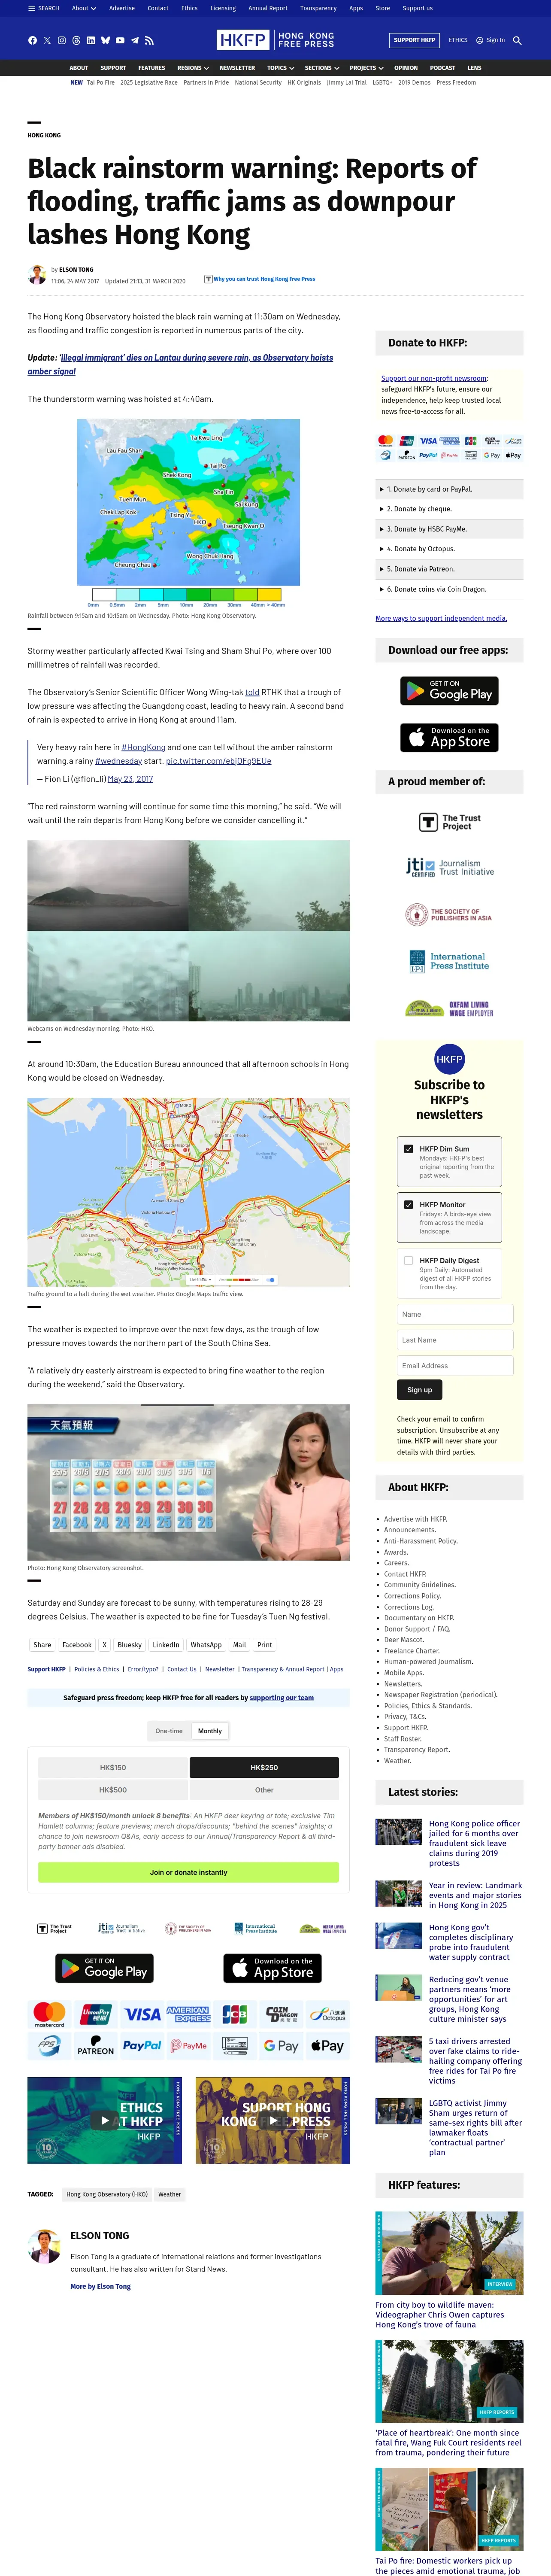This screenshot has width=551, height=2576.
Task: Go to FEATURES in nav bar
Action: pyautogui.click(x=152, y=68)
